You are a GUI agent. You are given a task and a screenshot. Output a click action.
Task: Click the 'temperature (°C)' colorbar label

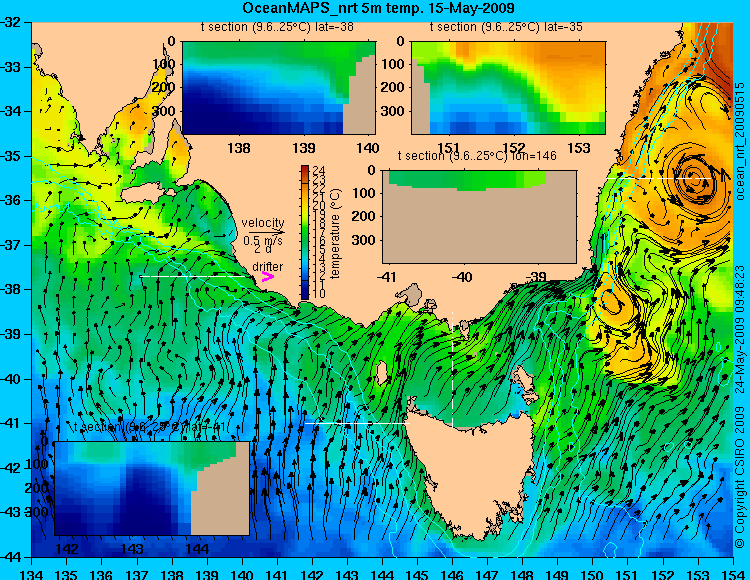click(335, 233)
